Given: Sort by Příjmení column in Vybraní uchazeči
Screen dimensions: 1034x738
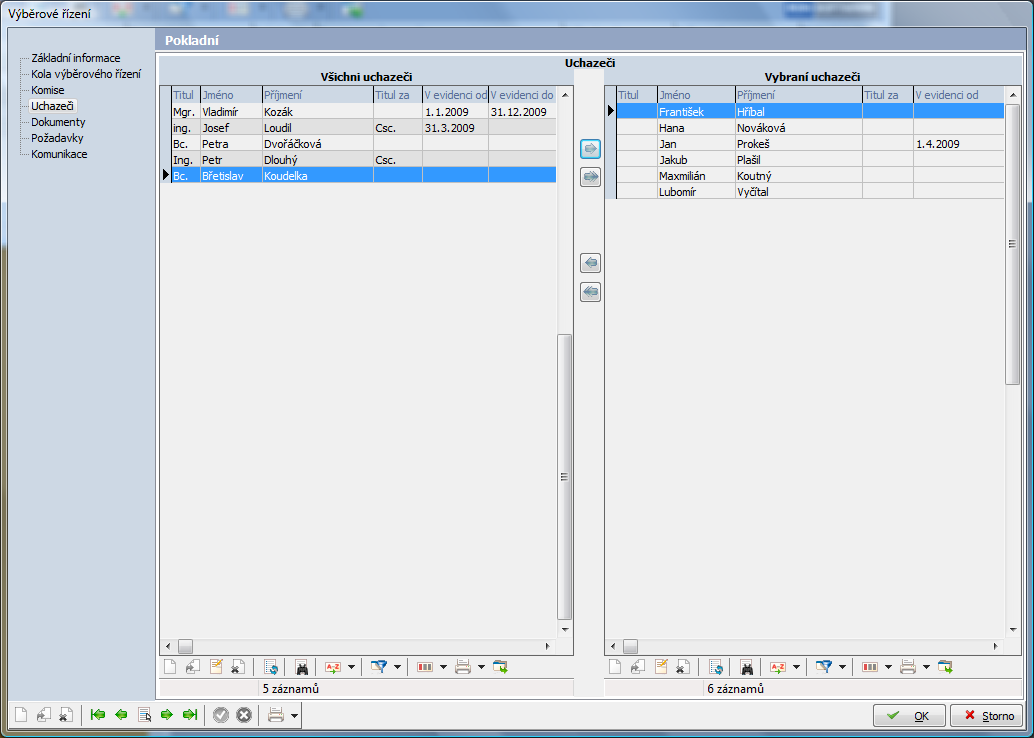Looking at the screenshot, I should pos(797,95).
